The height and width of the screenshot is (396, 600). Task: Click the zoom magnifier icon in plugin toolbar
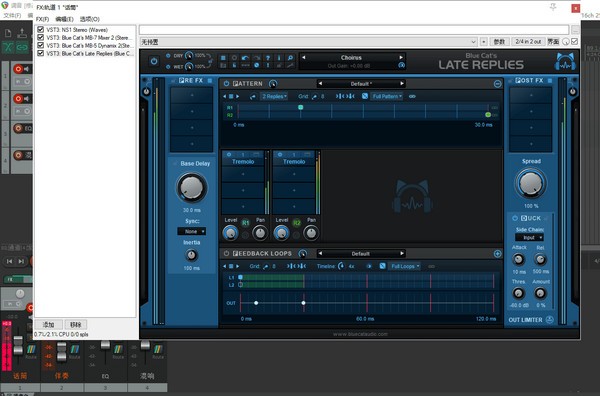[x=290, y=58]
